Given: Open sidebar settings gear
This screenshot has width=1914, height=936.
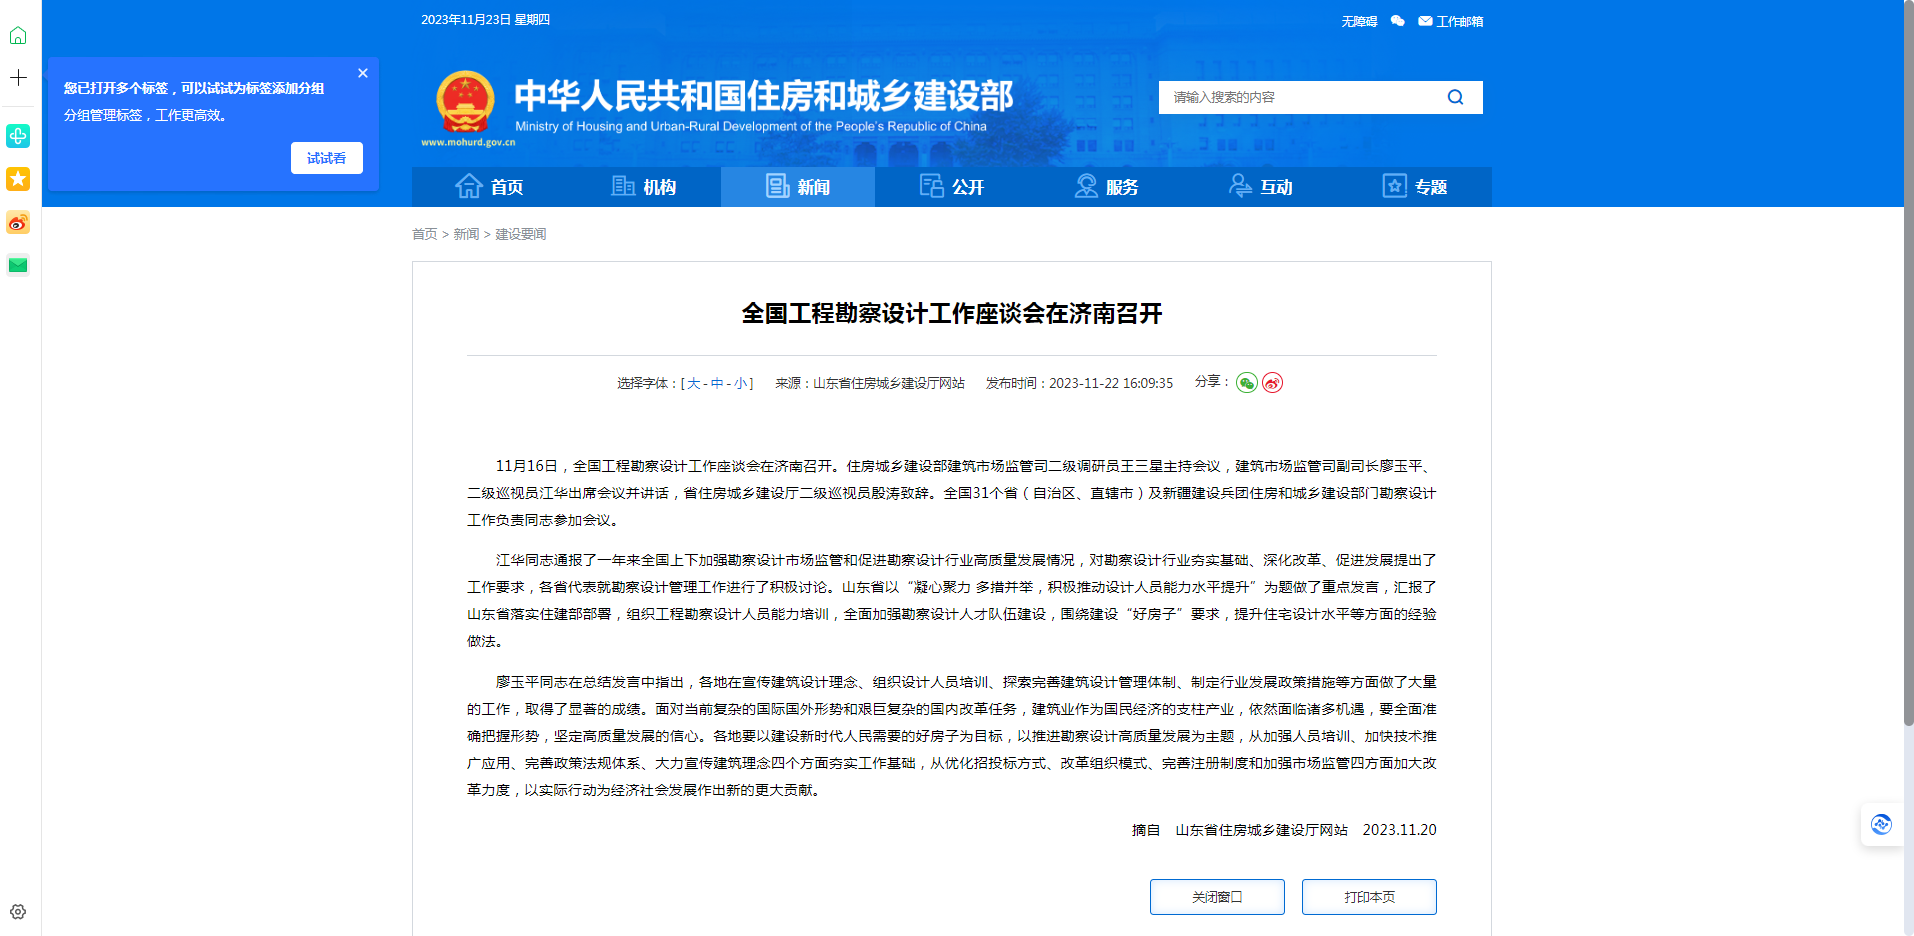Looking at the screenshot, I should 18,912.
